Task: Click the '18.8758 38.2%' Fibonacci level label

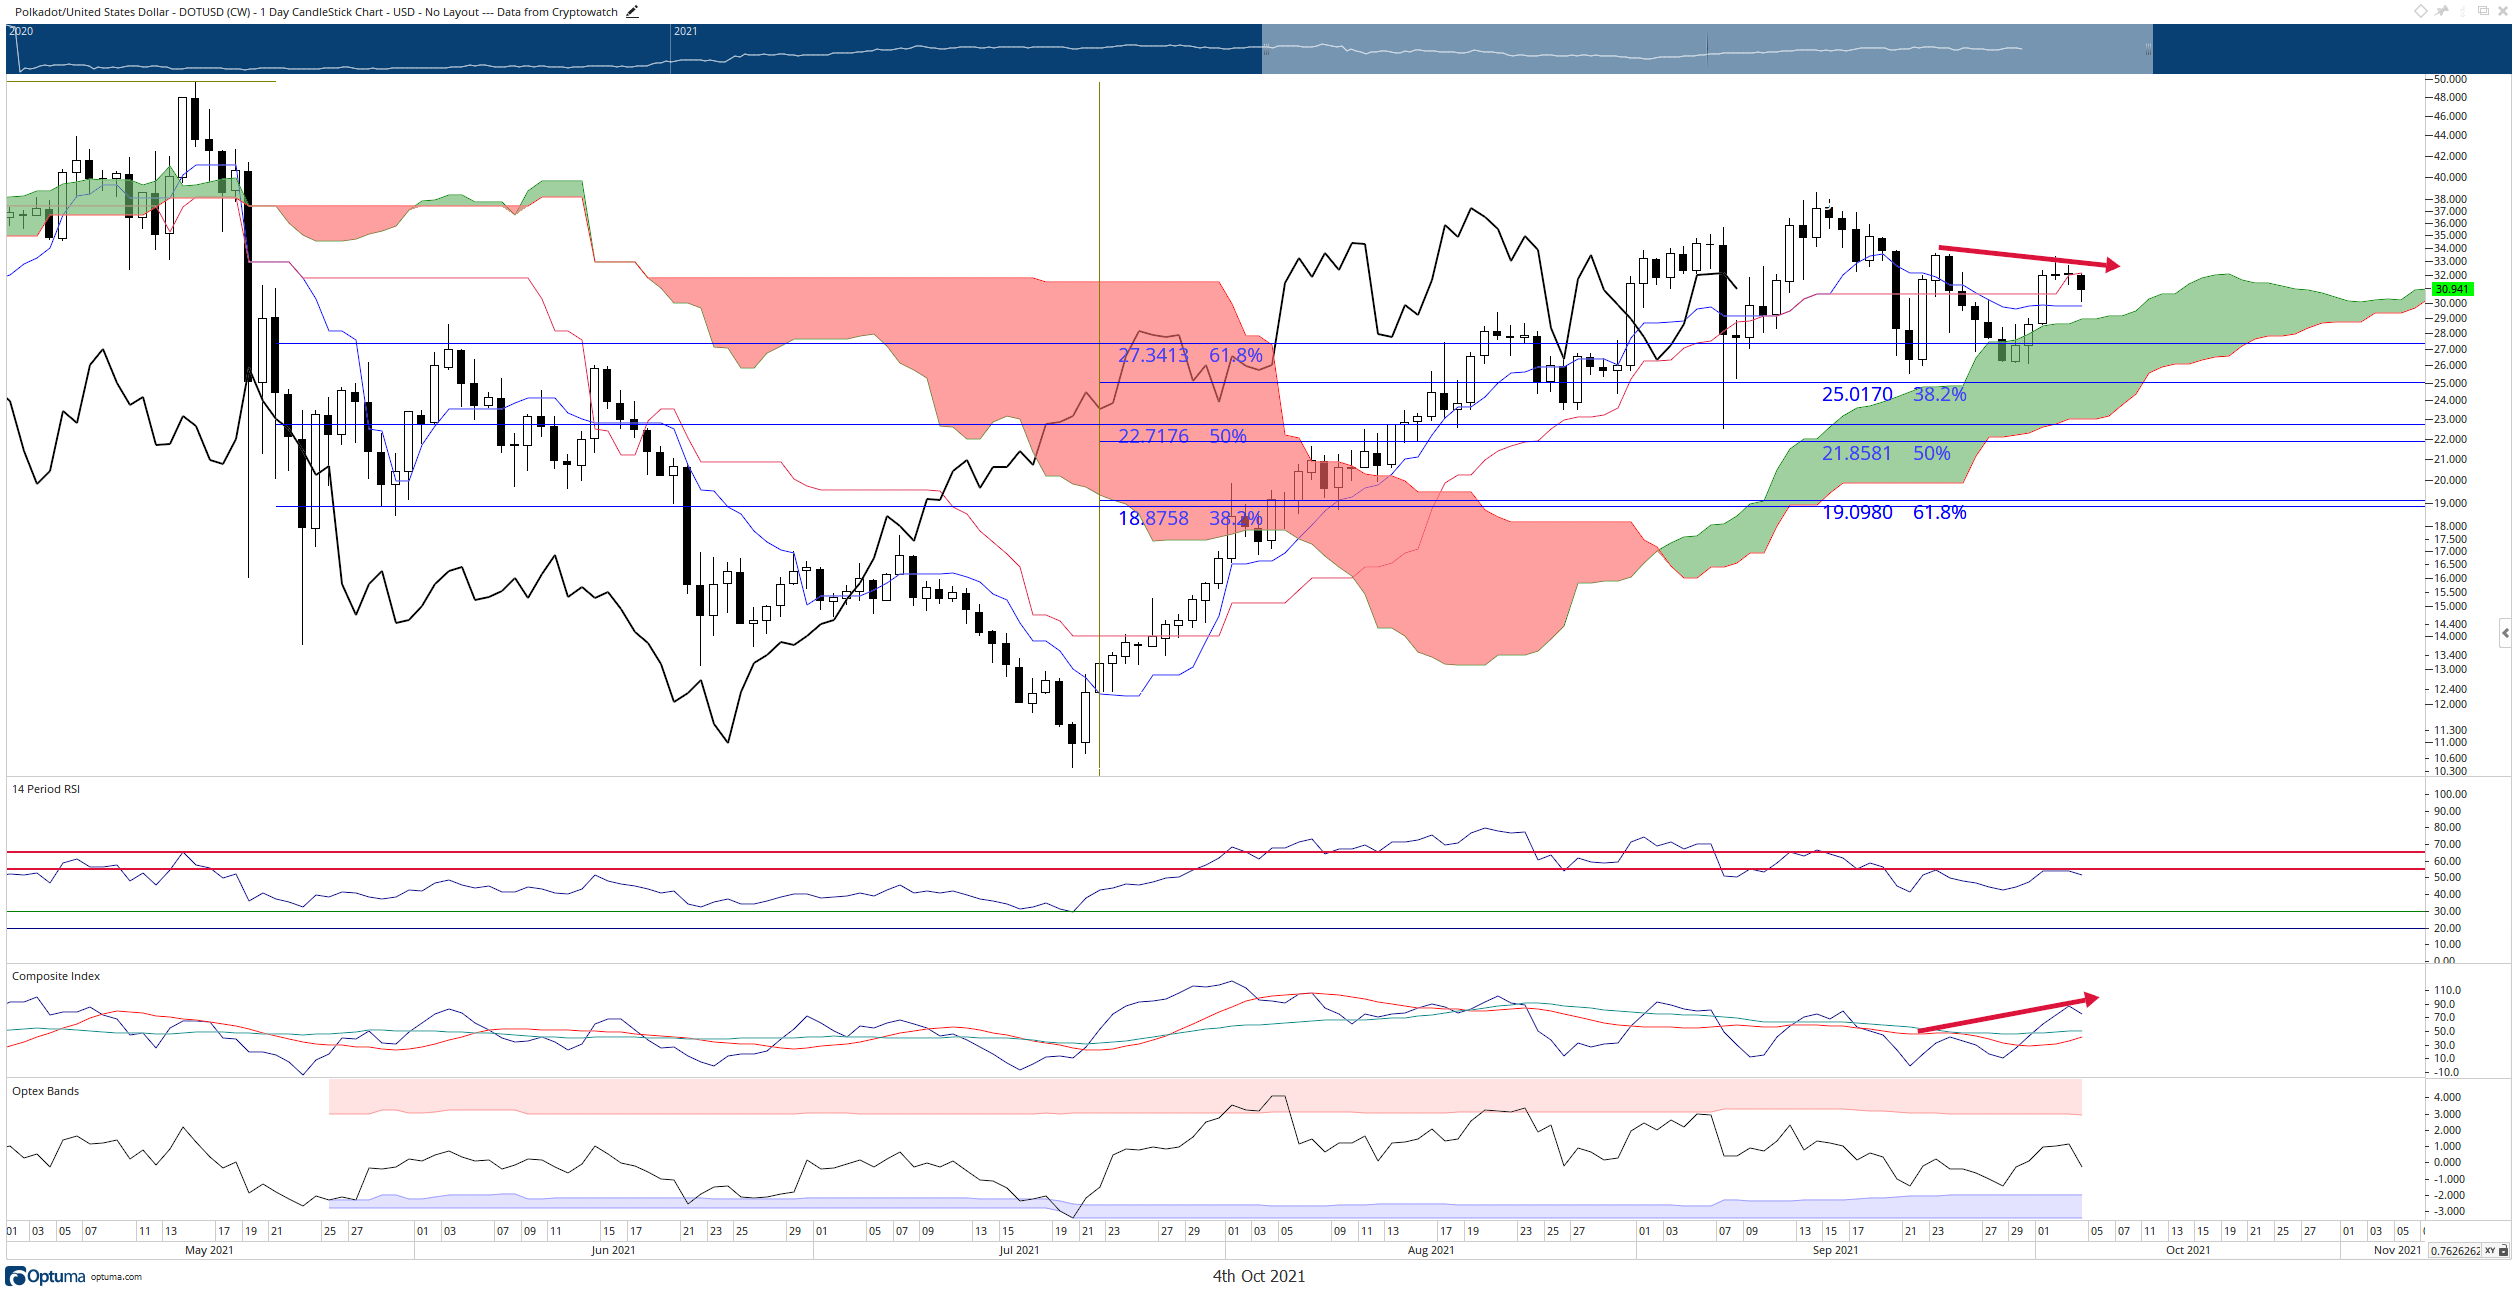Action: pyautogui.click(x=1190, y=518)
